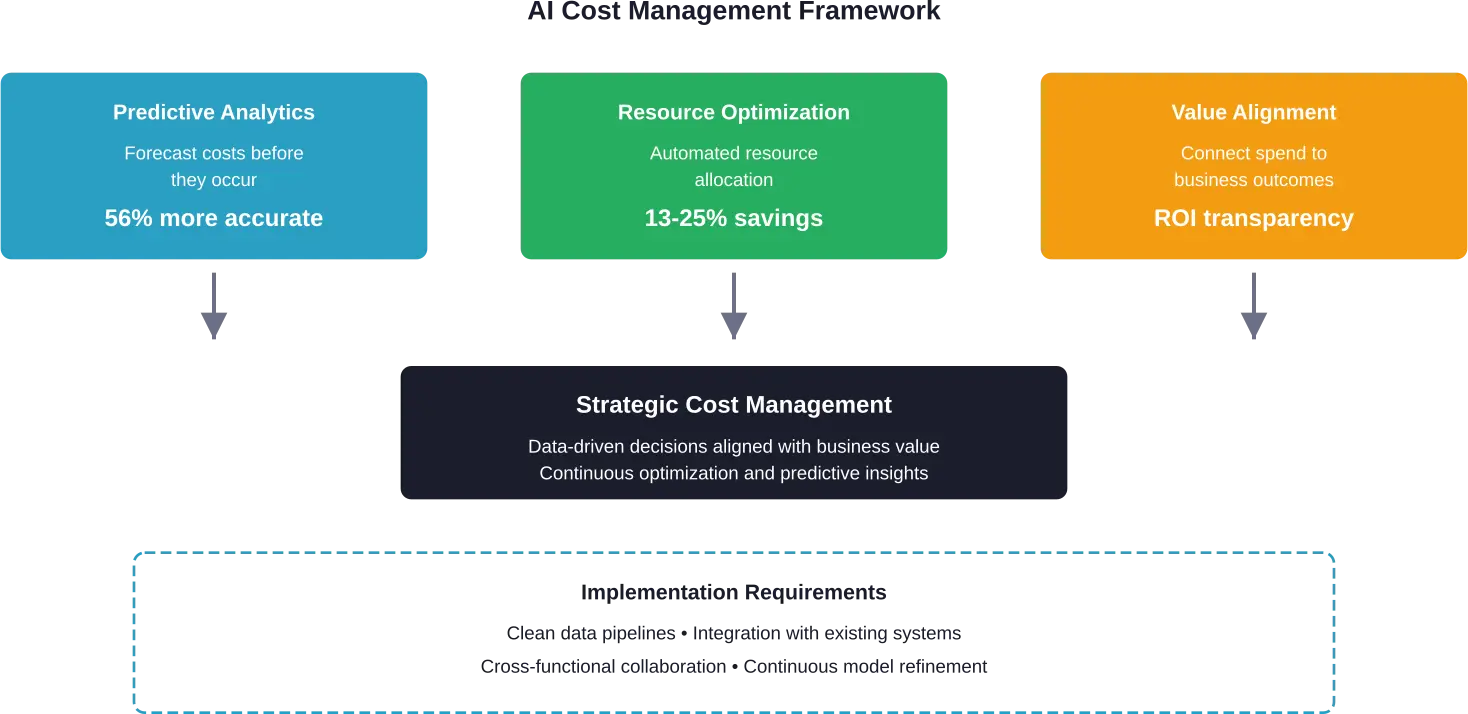Click "Data-driven decisions aligned with business value"

[734, 447]
